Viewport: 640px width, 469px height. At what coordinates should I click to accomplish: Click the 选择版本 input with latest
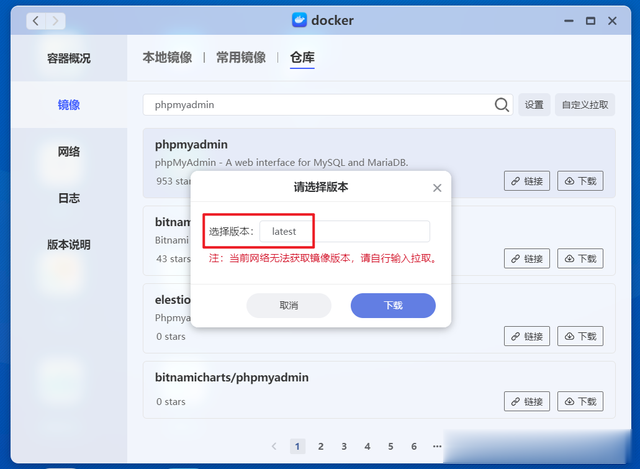click(344, 231)
